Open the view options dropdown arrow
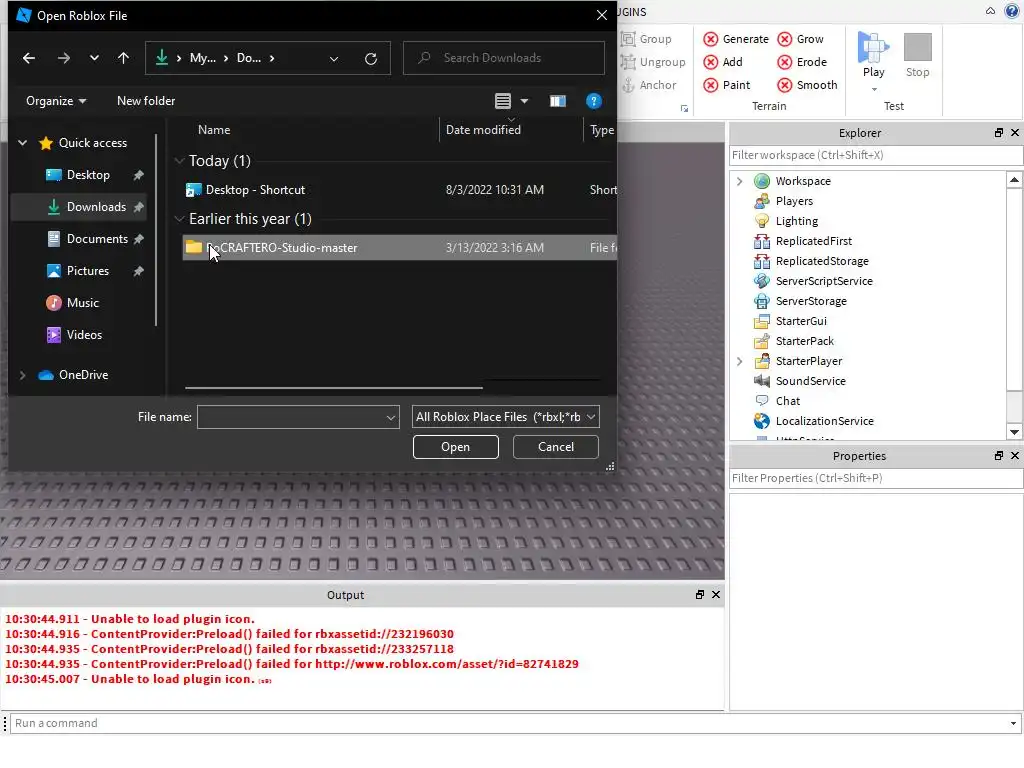 [524, 101]
